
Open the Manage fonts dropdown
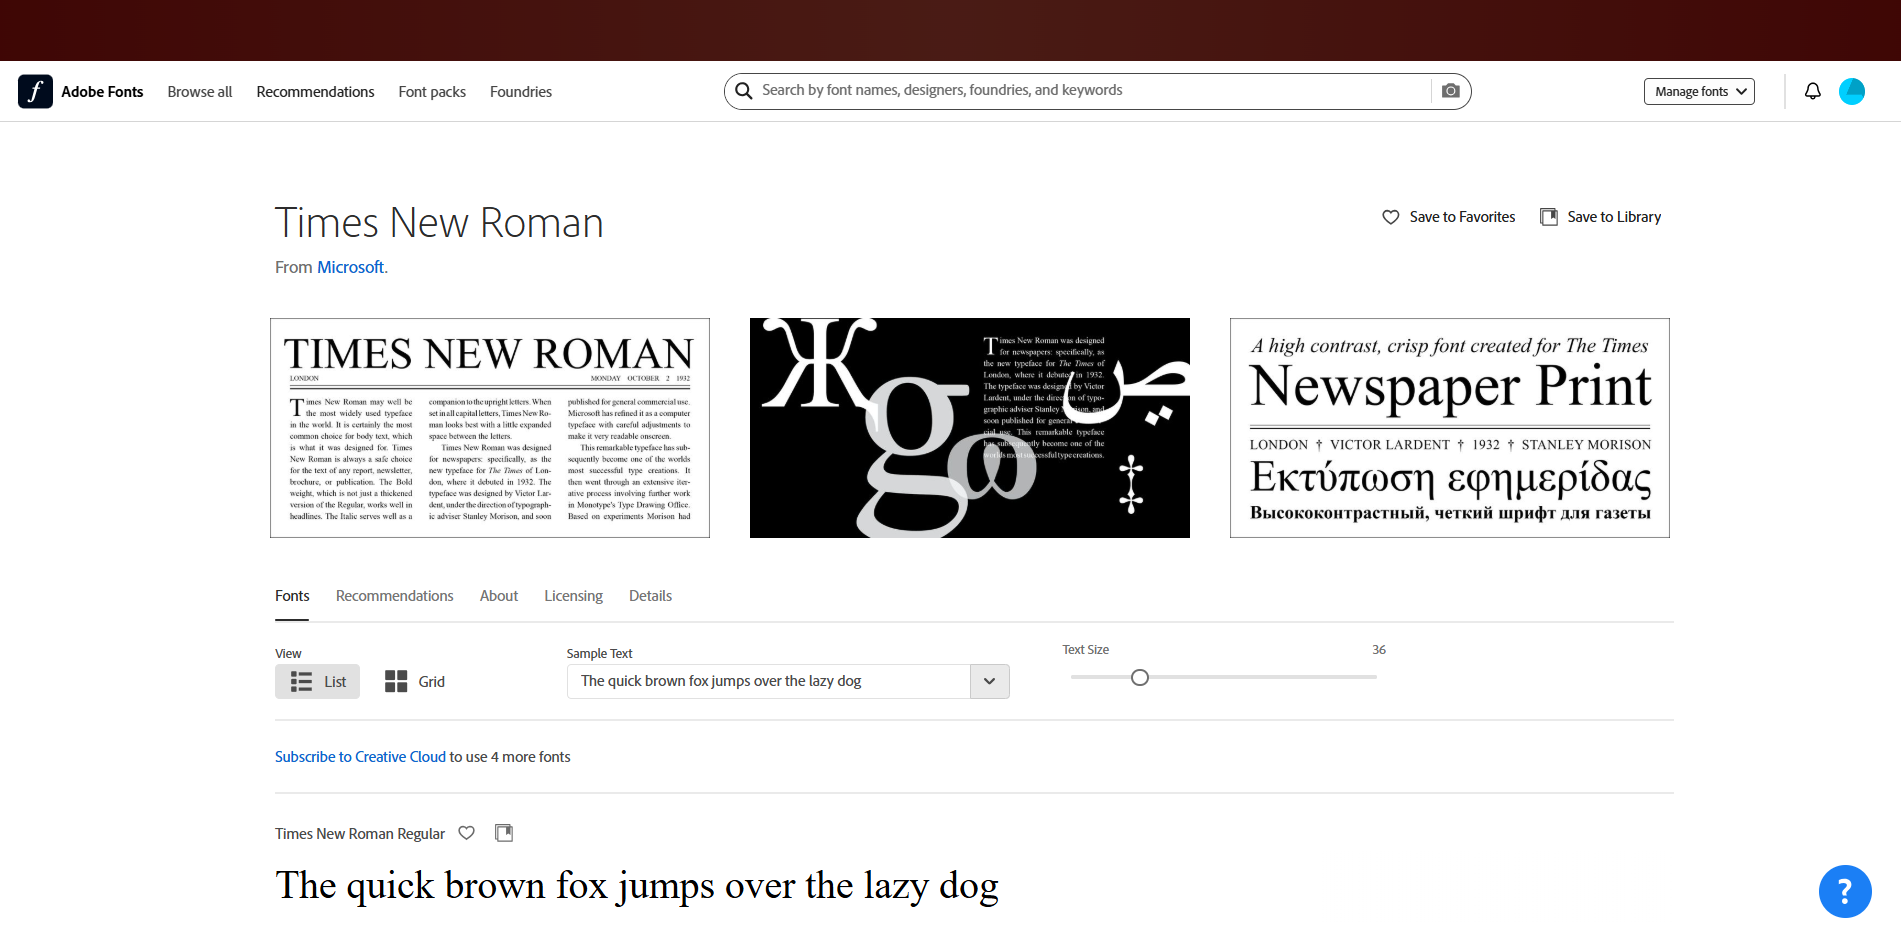1699,91
